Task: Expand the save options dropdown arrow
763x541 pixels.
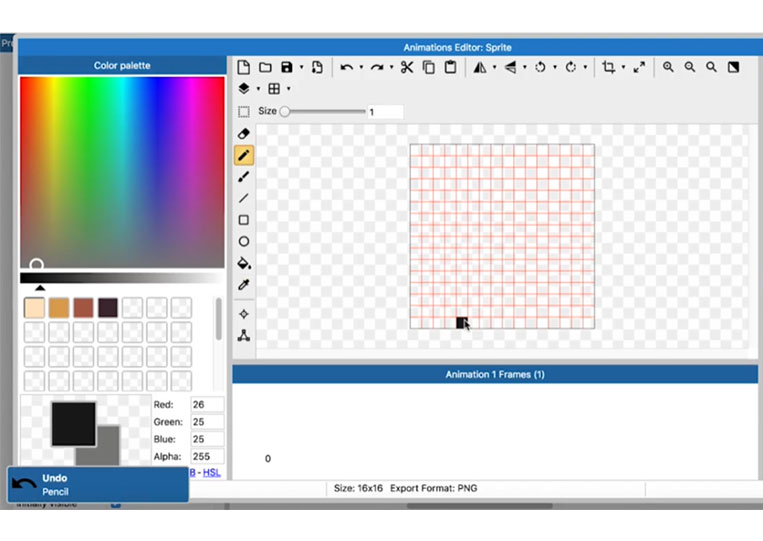Action: click(x=301, y=67)
